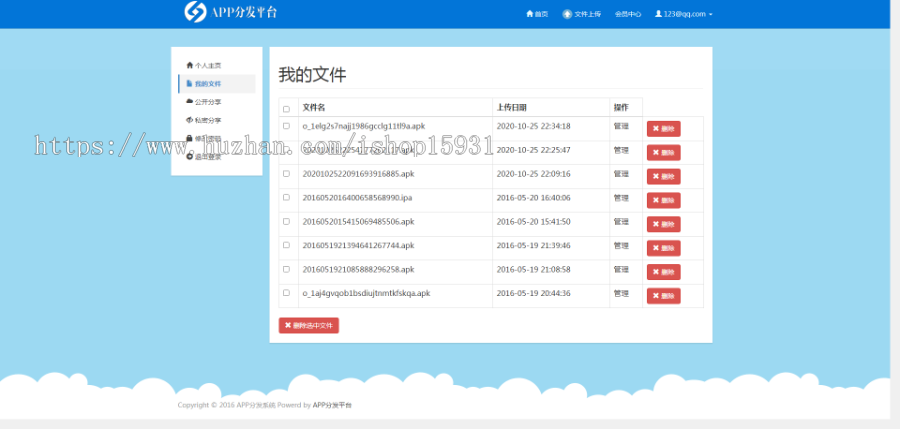The width and height of the screenshot is (900, 429).
Task: Click 管理 for 2016051921085888296258.apk
Action: click(621, 269)
